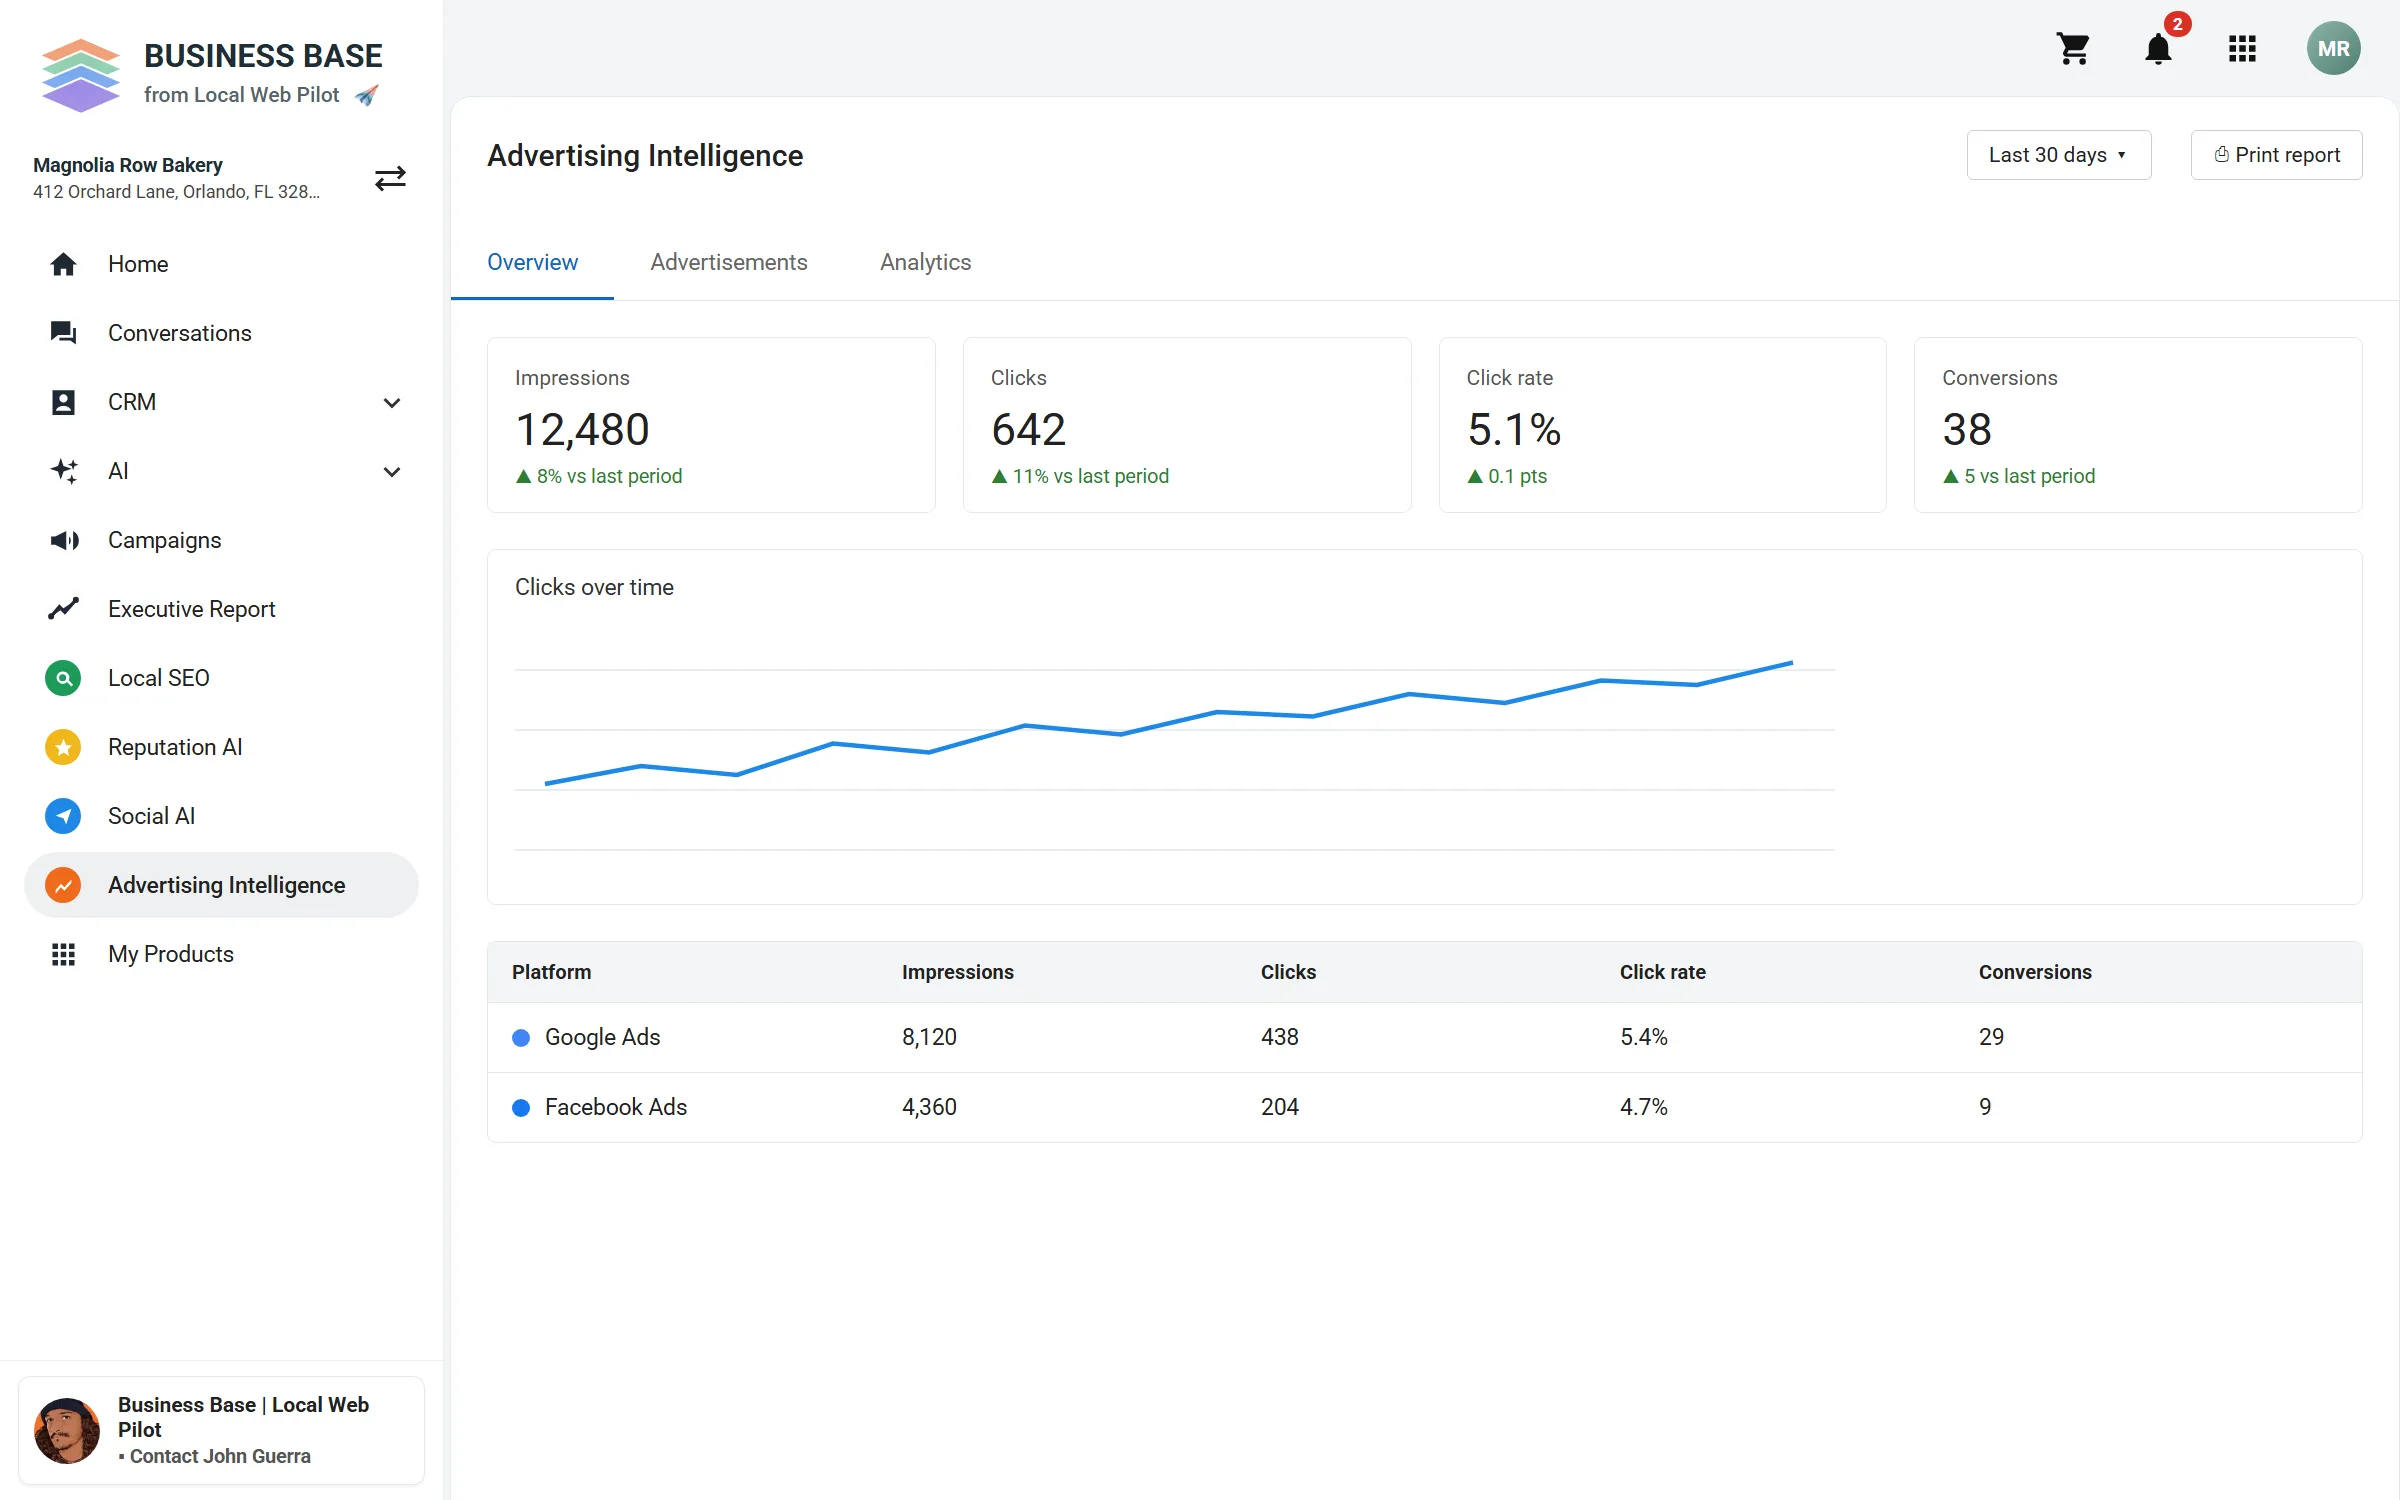Expand the AI menu chevron
This screenshot has width=2400, height=1500.
392,471
